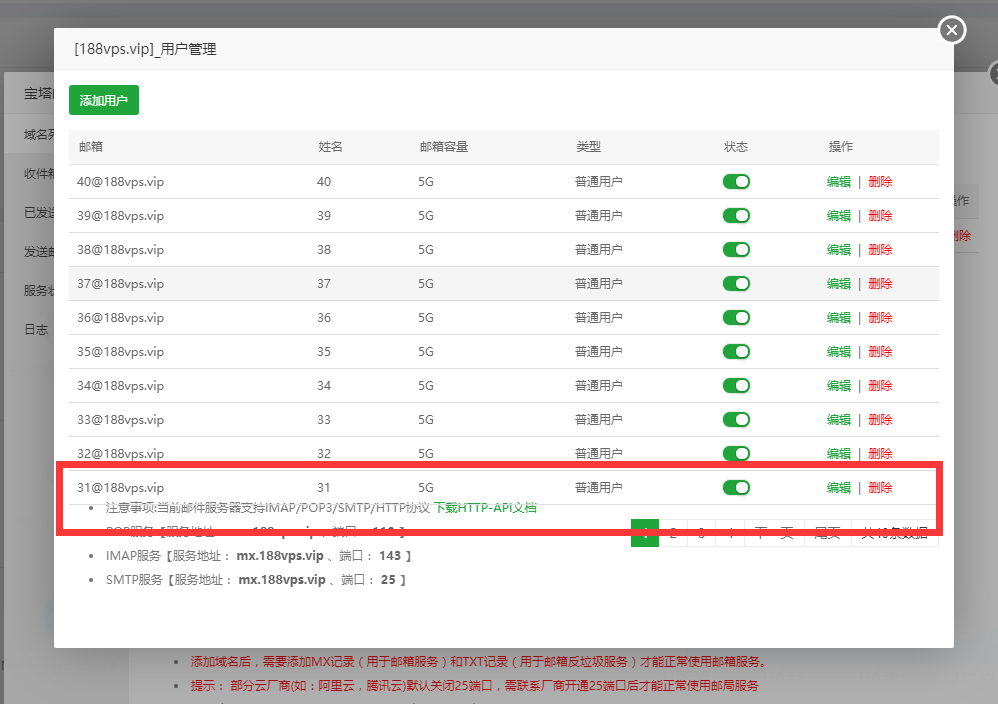Click 删除 for 35@188vps.vip
This screenshot has width=998, height=704.
point(880,351)
